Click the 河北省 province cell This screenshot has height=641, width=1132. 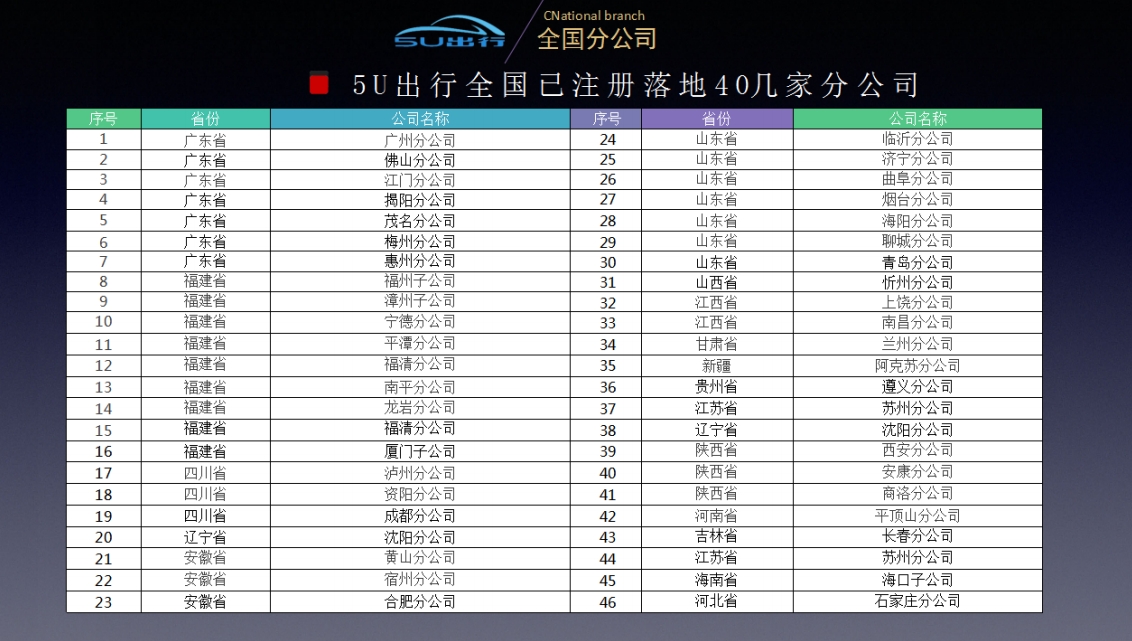pyautogui.click(x=717, y=601)
